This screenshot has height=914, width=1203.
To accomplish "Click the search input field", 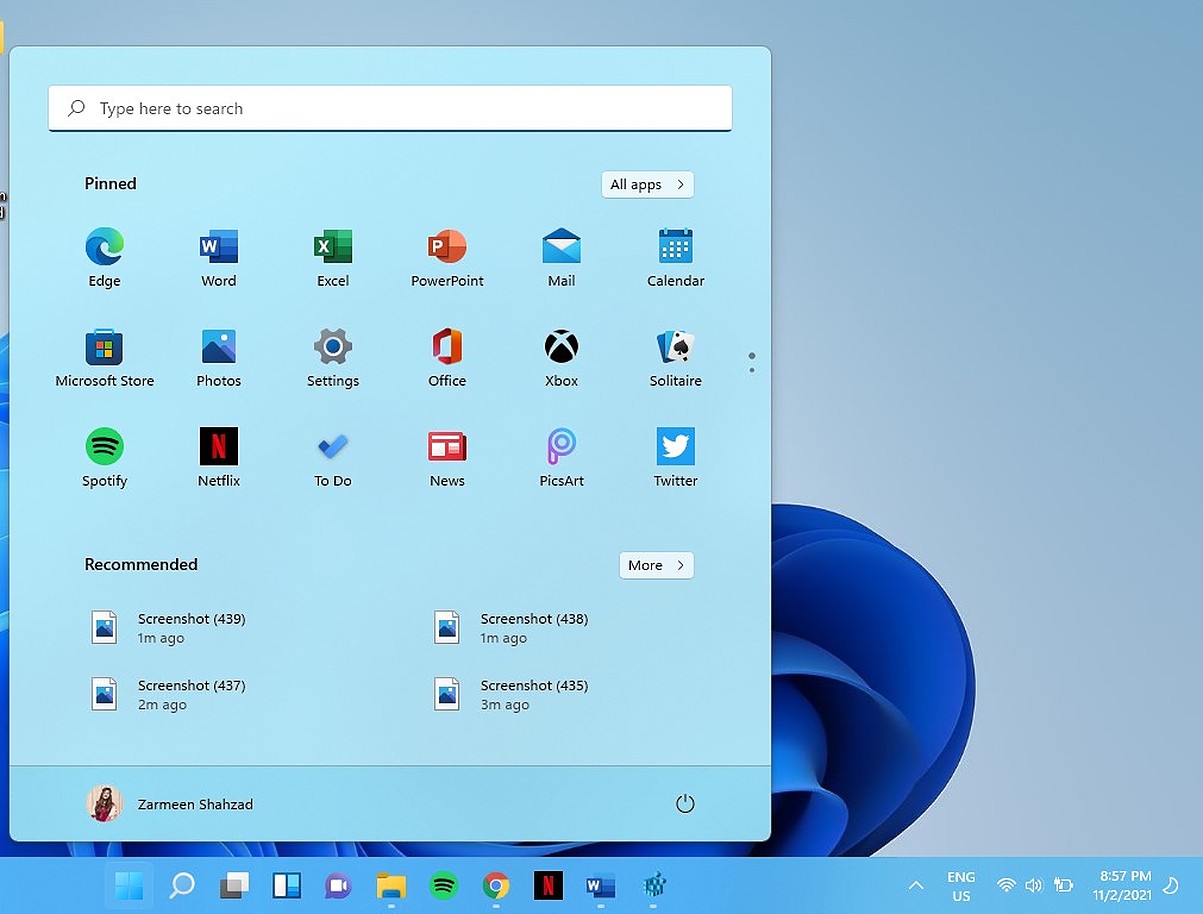I will pos(390,108).
